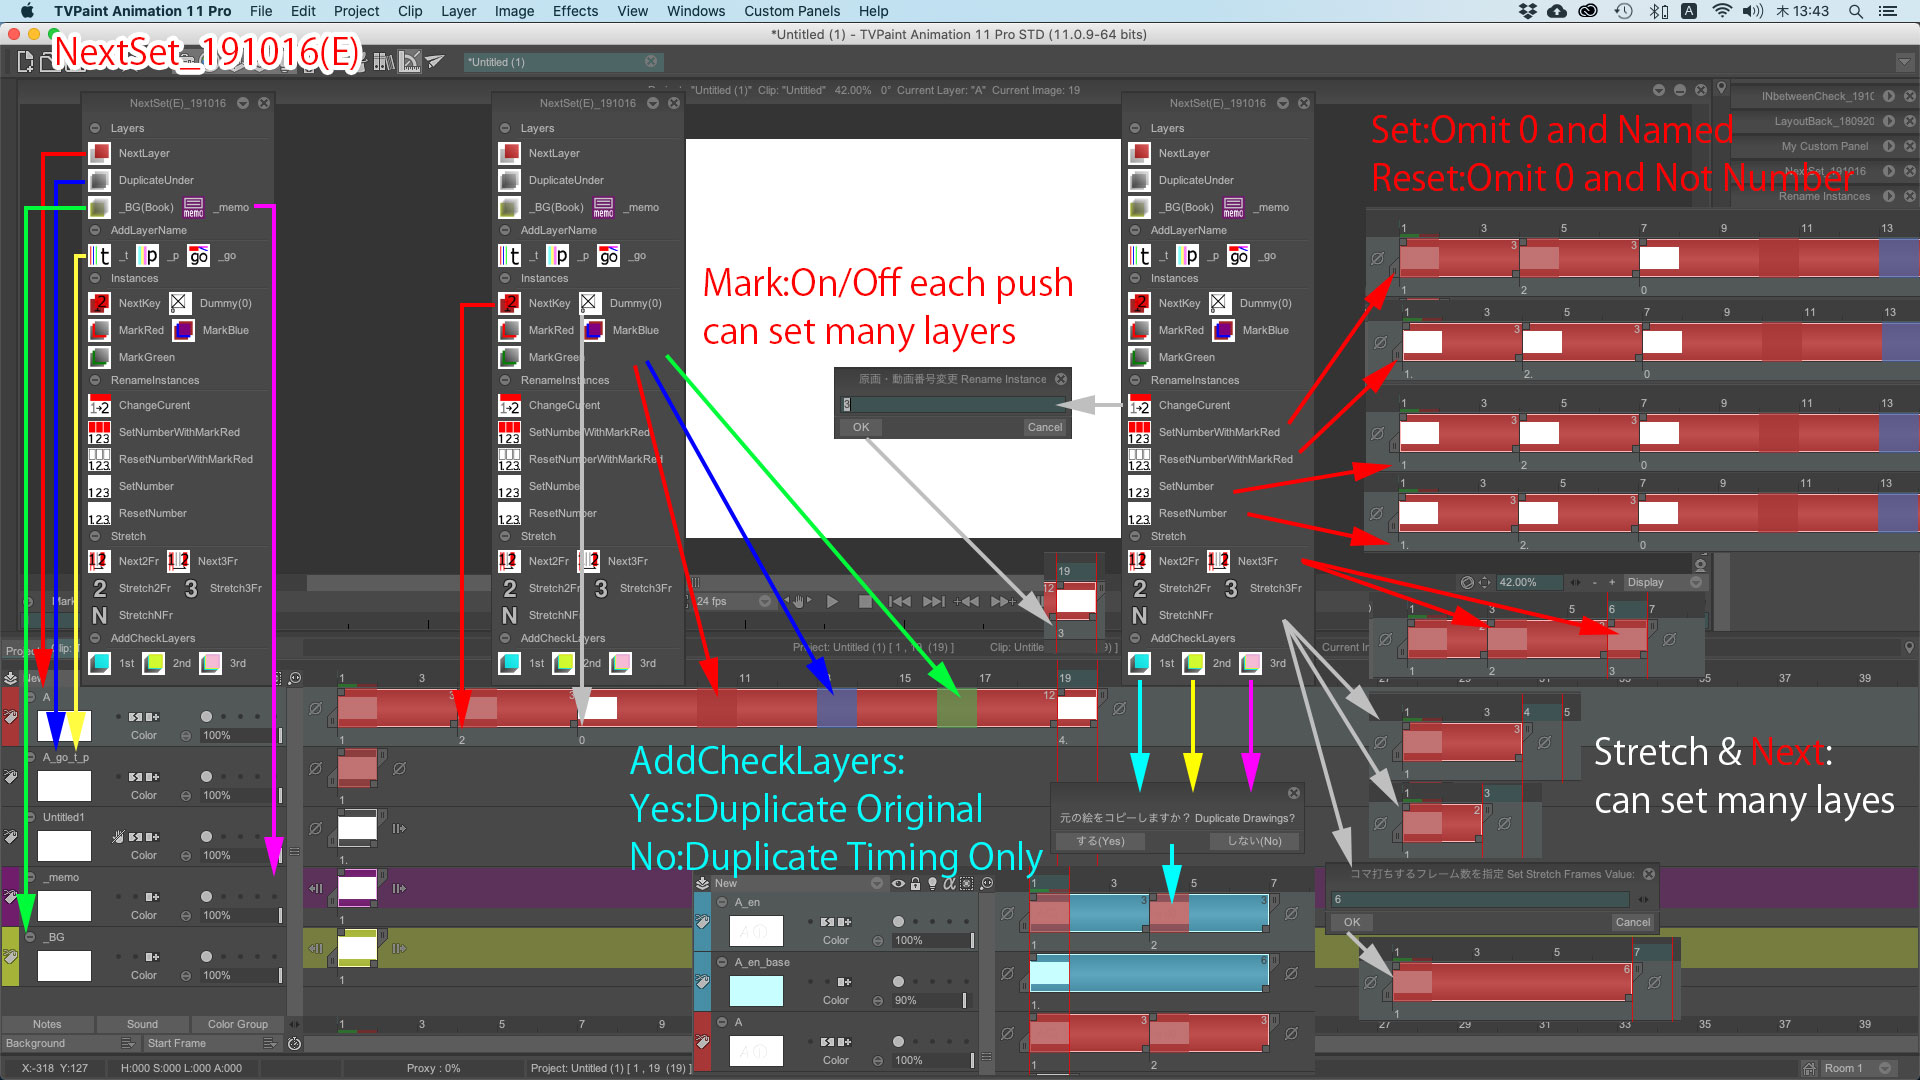
Task: Click Set Stretch Frames value input field
Action: click(x=1480, y=899)
